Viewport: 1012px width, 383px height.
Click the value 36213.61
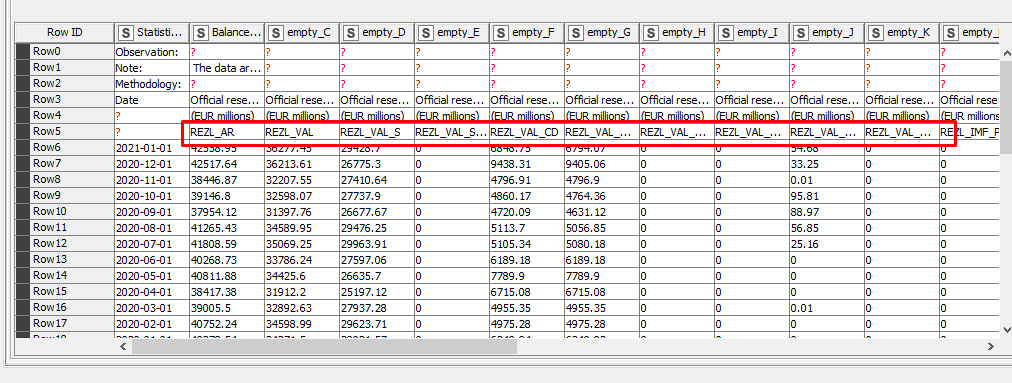pos(301,164)
